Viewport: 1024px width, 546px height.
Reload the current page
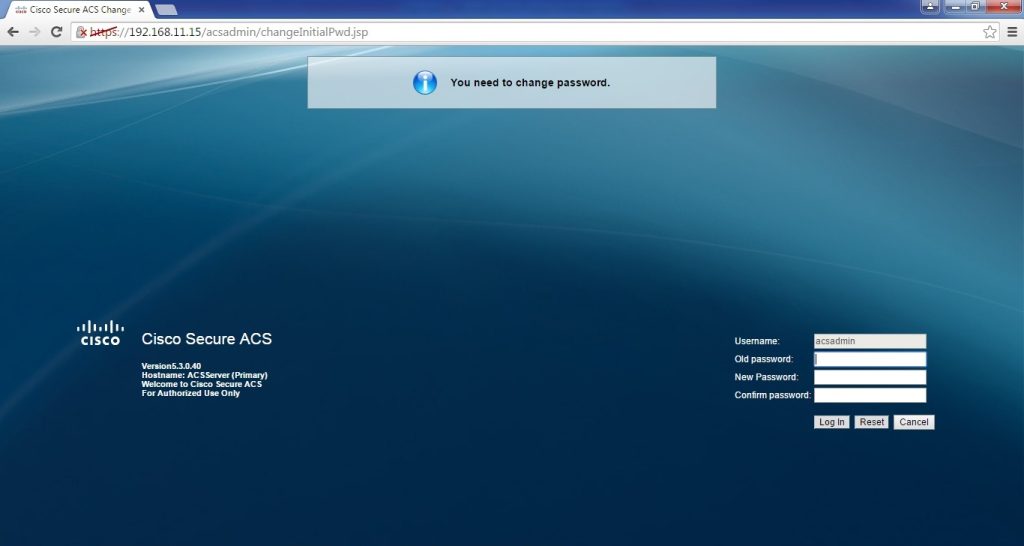[57, 32]
